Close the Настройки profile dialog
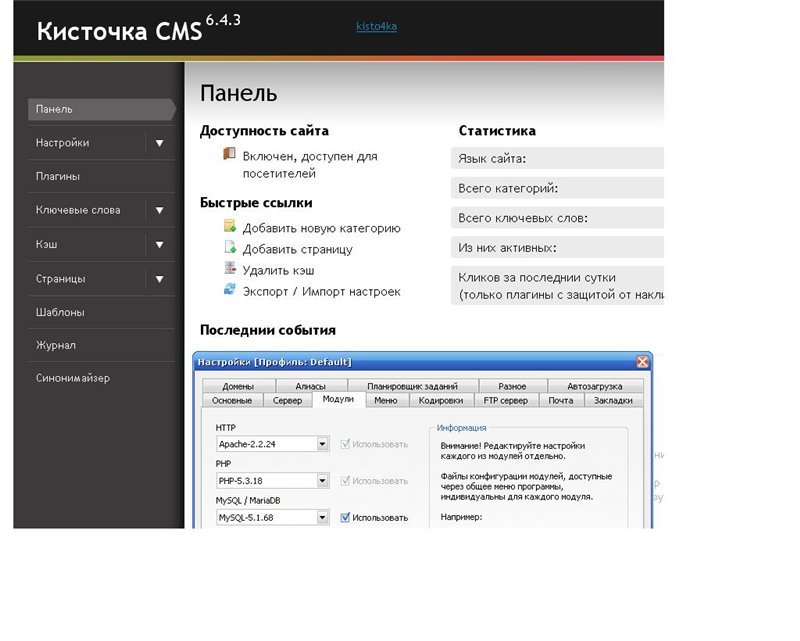The width and height of the screenshot is (800, 641). click(x=642, y=361)
